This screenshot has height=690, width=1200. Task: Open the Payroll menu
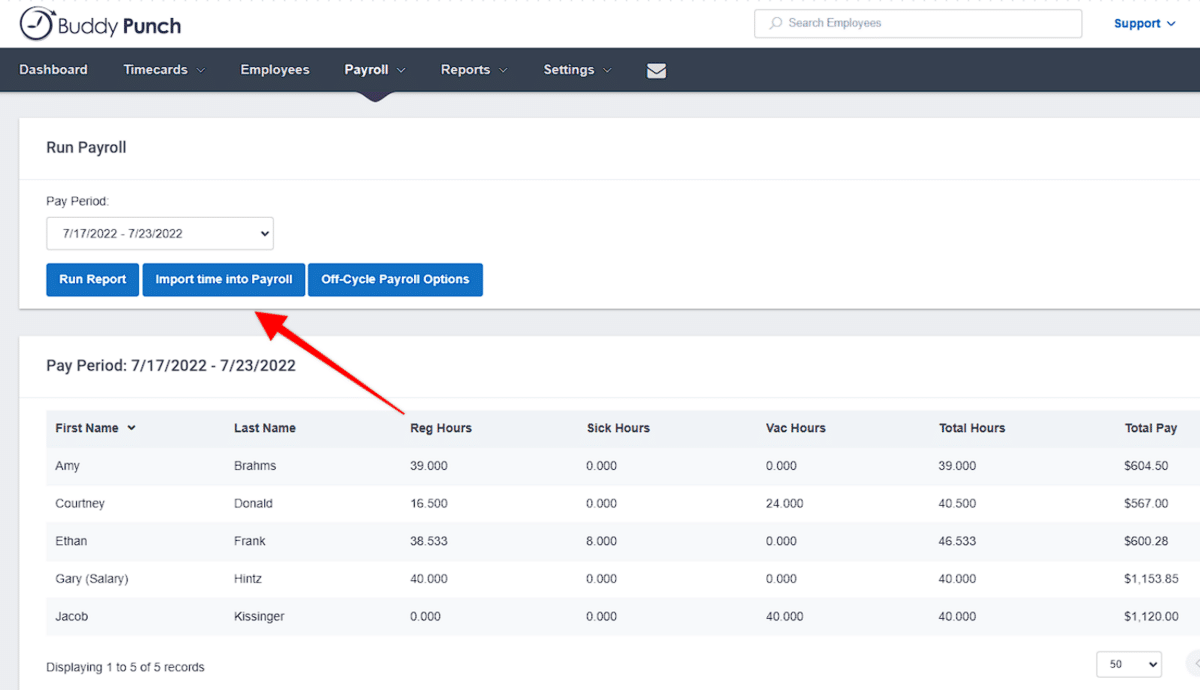tap(375, 70)
